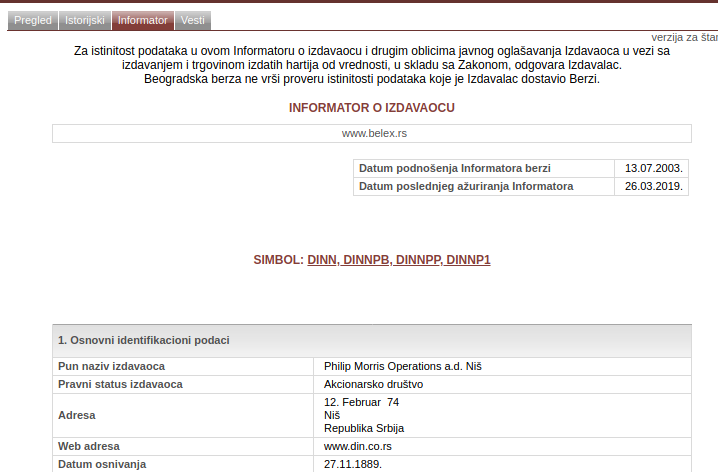Select the 'Republika Srbija' address line

pyautogui.click(x=364, y=429)
